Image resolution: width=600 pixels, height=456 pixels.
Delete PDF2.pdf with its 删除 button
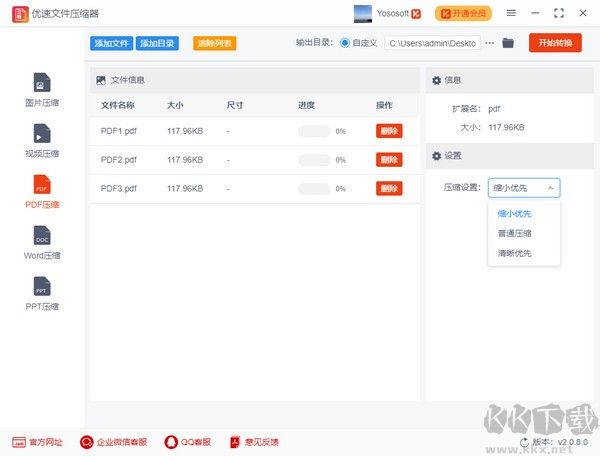(389, 160)
